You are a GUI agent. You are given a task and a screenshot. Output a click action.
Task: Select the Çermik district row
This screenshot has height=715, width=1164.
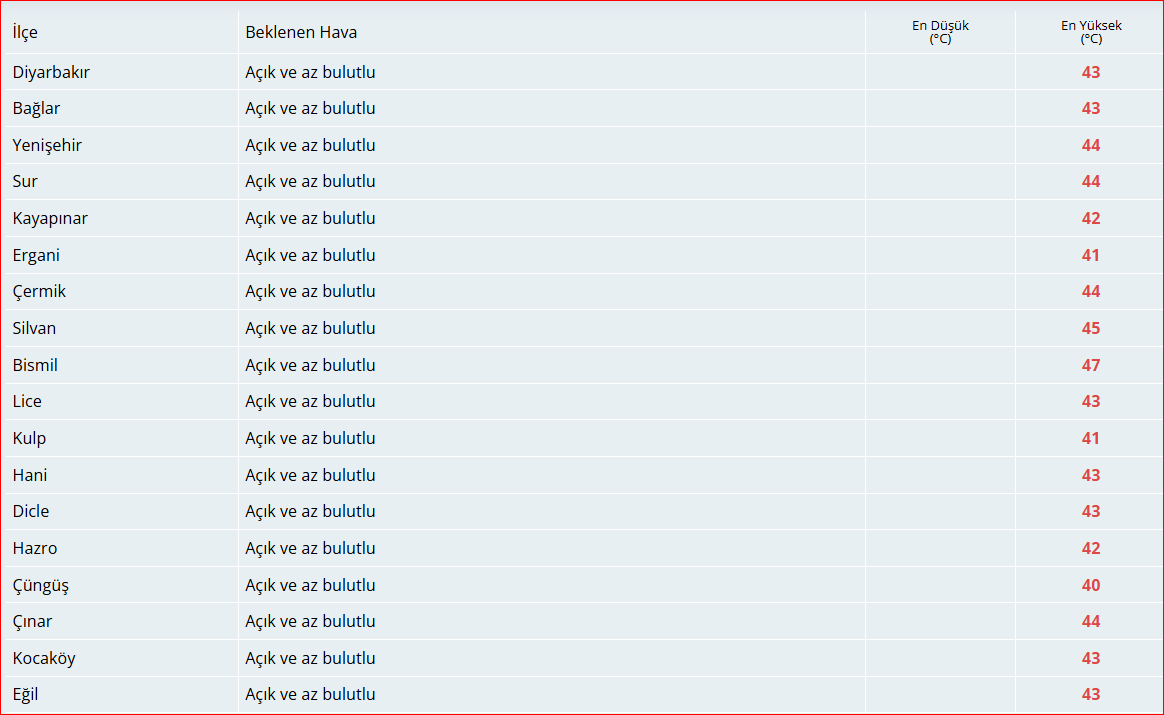click(x=582, y=291)
